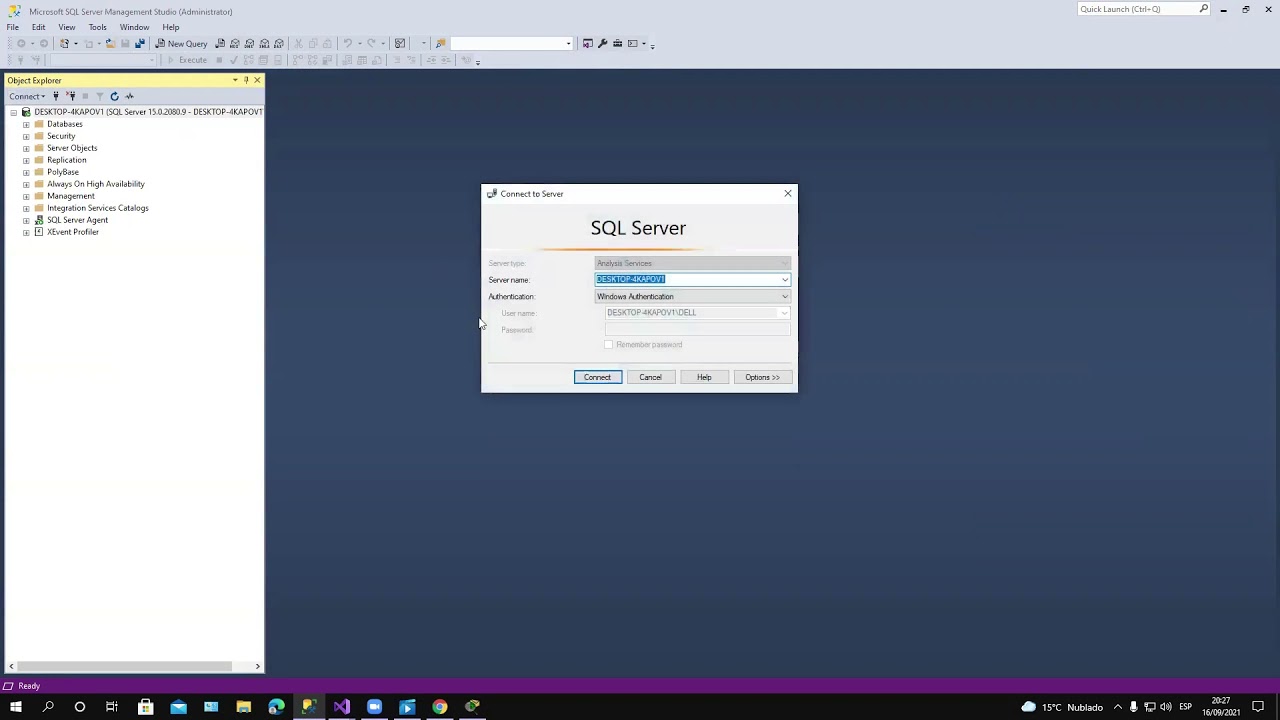This screenshot has height=720, width=1280.
Task: Expand the SQL Server Agent node
Action: [26, 220]
